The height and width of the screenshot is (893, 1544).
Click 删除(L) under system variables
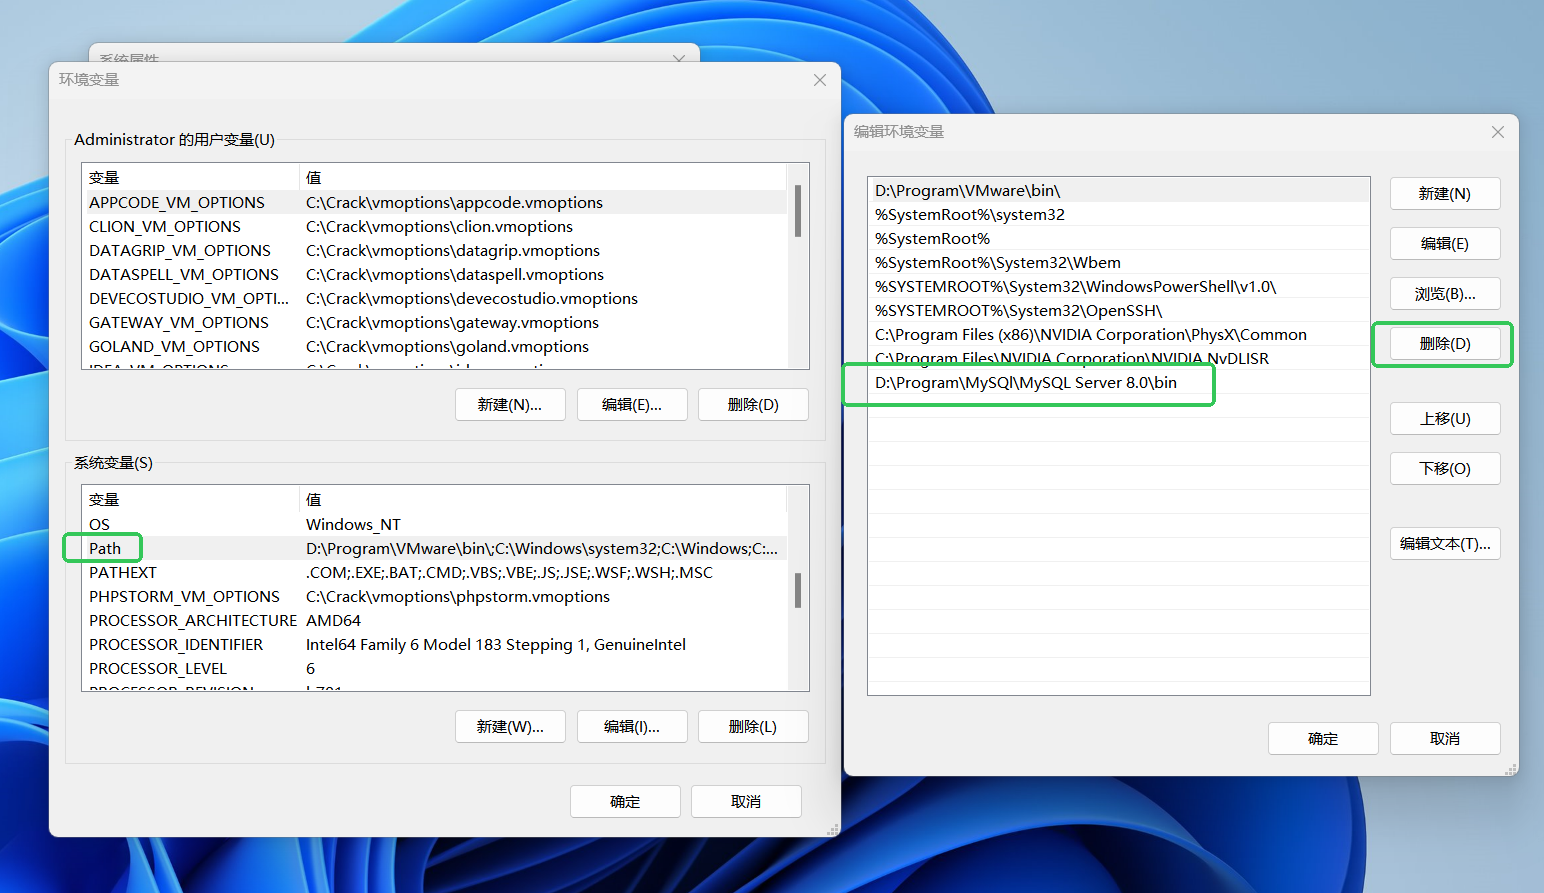(753, 727)
